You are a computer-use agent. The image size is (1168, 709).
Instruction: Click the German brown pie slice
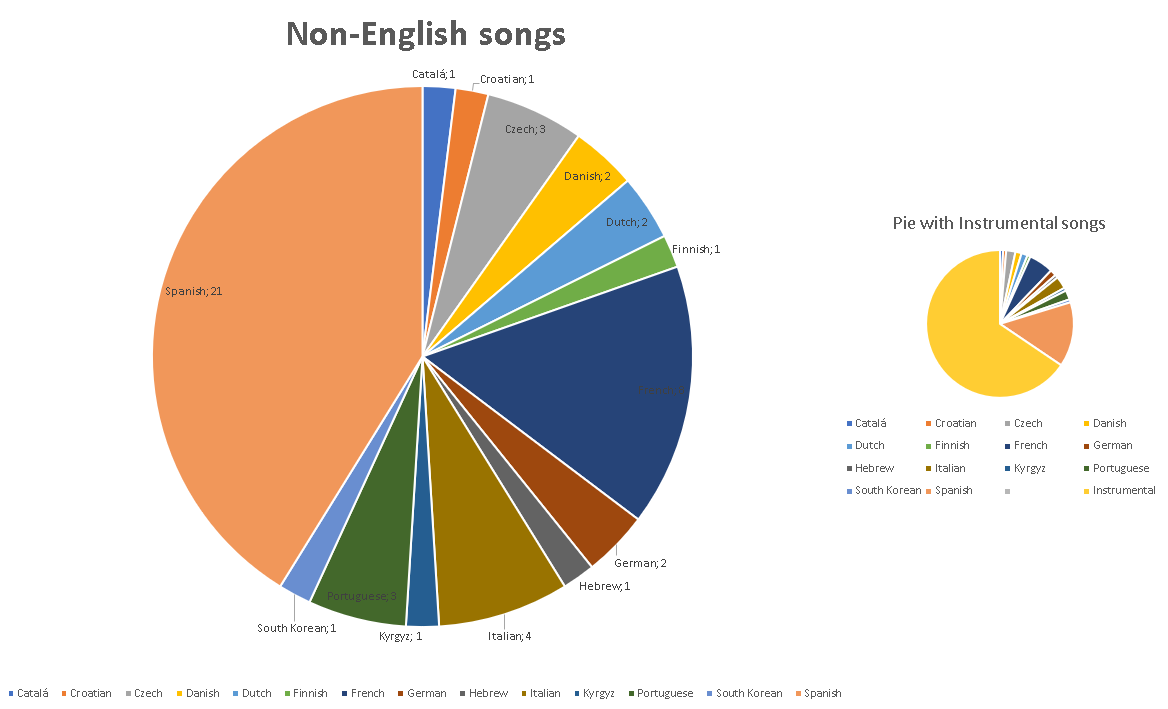coord(581,506)
